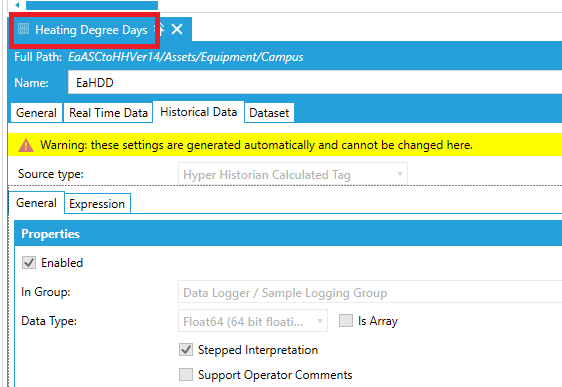Select the Historical Data tab
The width and height of the screenshot is (562, 387).
coord(199,112)
